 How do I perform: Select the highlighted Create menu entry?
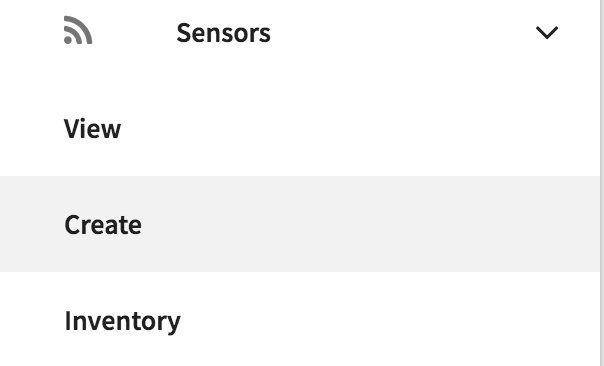(x=300, y=224)
